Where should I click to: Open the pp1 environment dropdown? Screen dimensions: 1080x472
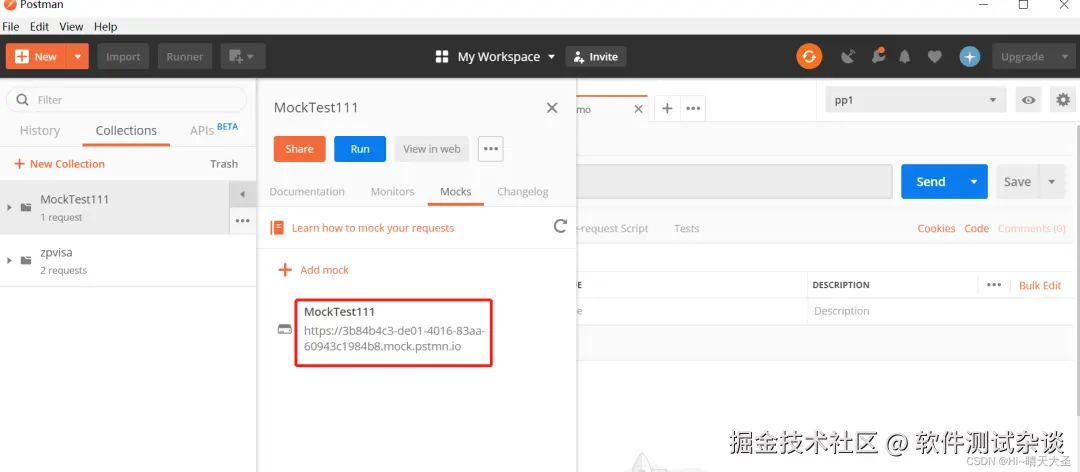point(915,100)
